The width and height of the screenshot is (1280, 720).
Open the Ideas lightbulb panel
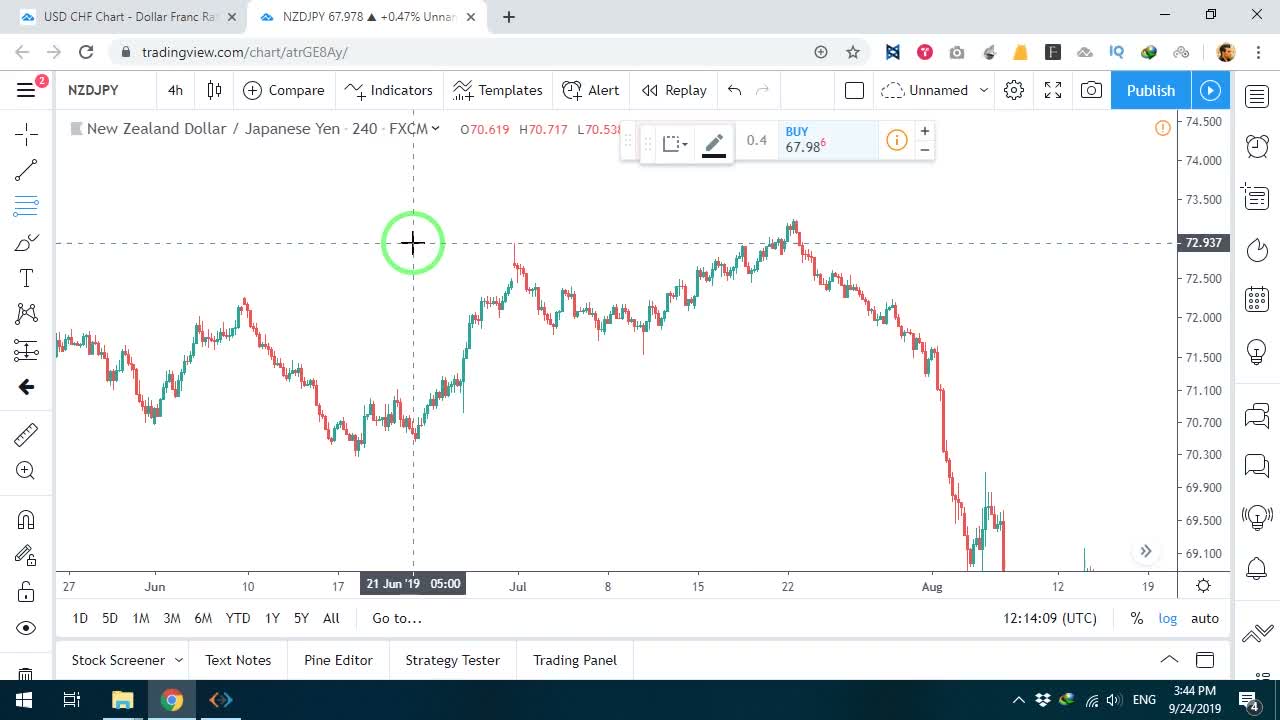click(1257, 352)
